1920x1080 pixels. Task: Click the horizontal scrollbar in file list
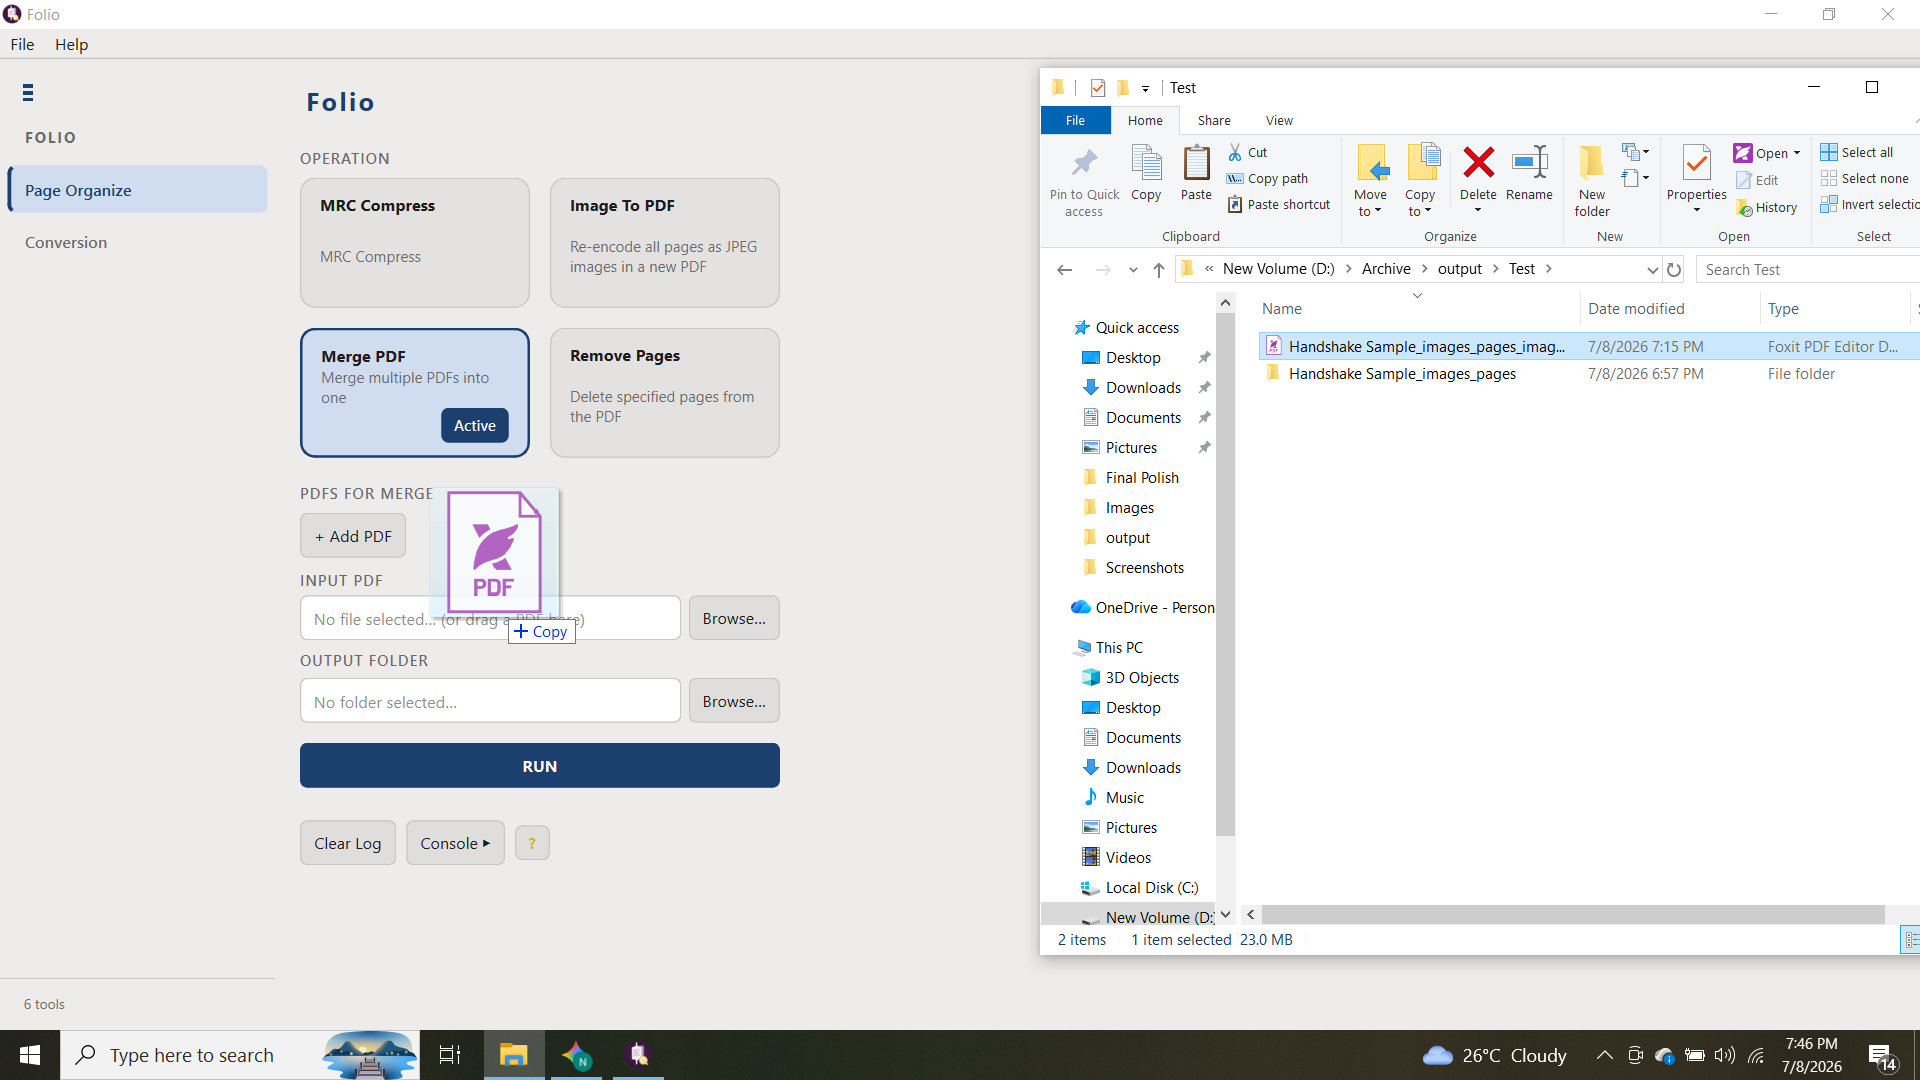click(x=1573, y=915)
